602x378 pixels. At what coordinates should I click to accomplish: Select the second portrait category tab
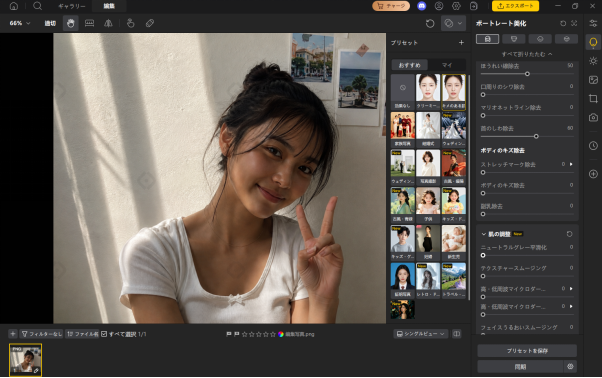pos(514,39)
